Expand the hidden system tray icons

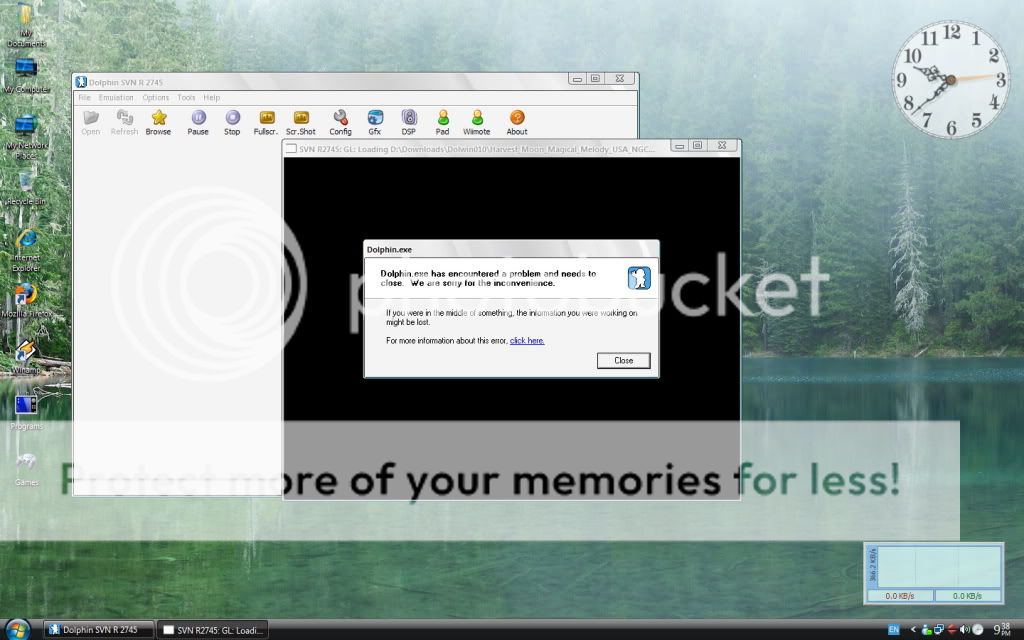click(x=913, y=629)
